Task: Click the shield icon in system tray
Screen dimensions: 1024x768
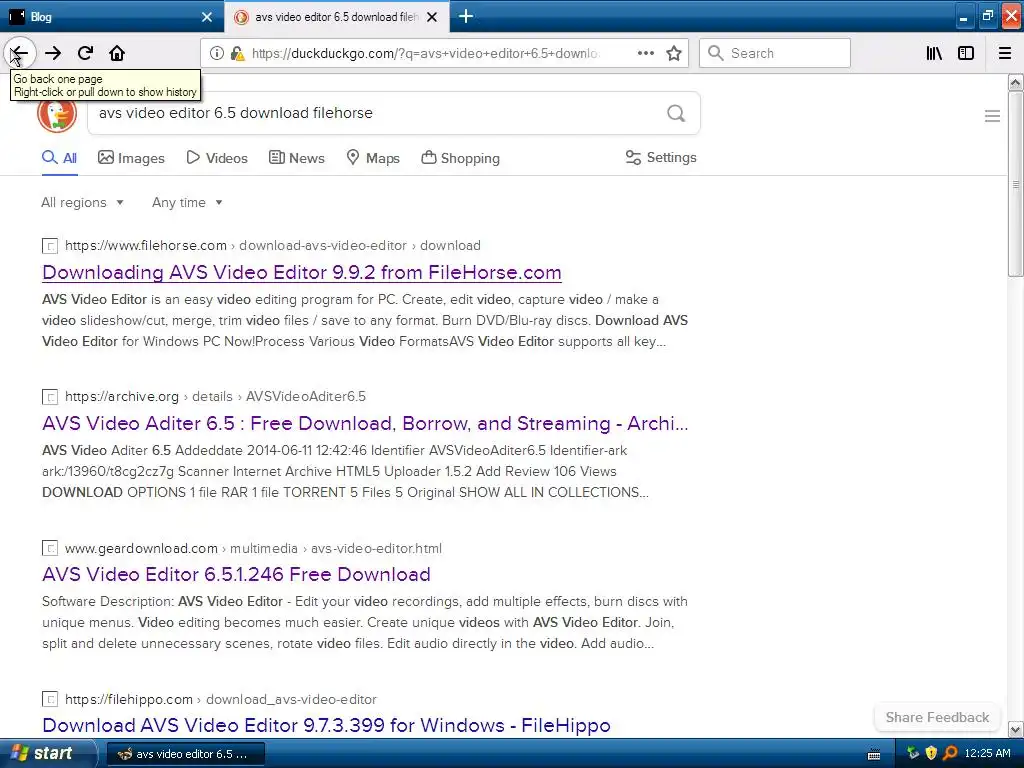Action: 931,753
